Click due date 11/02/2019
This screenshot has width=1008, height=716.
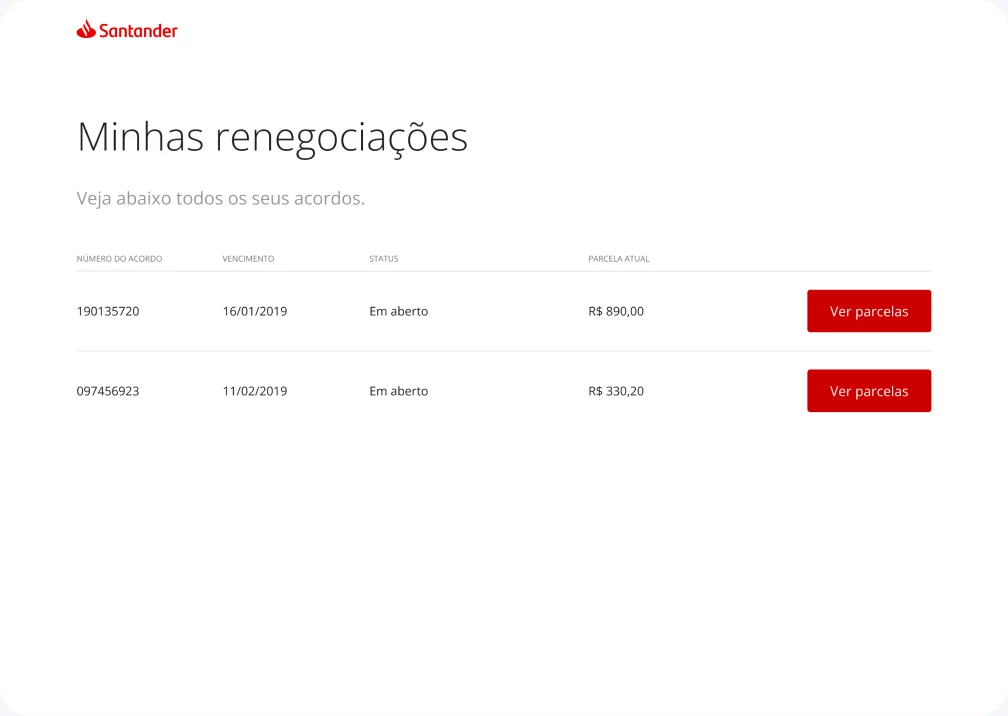[x=255, y=391]
